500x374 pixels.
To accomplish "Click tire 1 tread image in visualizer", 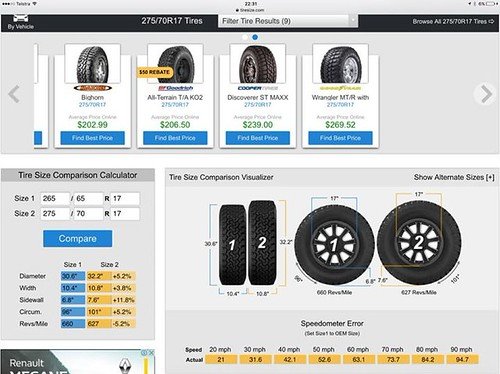I will [x=232, y=245].
